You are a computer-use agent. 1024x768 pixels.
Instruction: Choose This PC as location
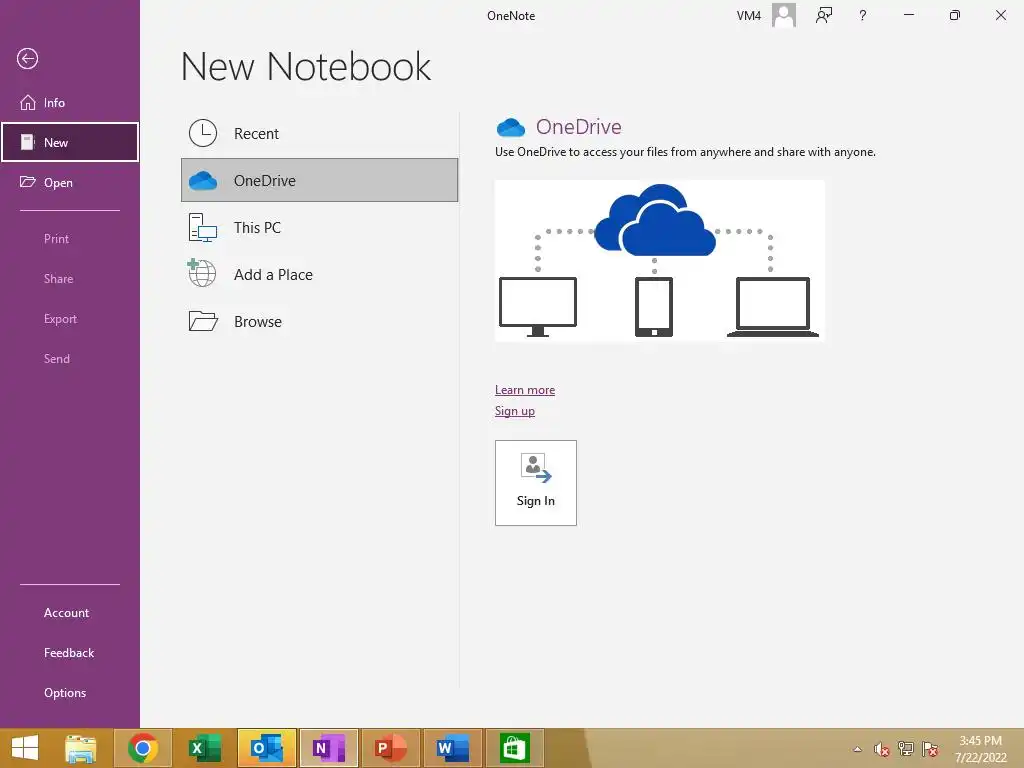point(319,227)
